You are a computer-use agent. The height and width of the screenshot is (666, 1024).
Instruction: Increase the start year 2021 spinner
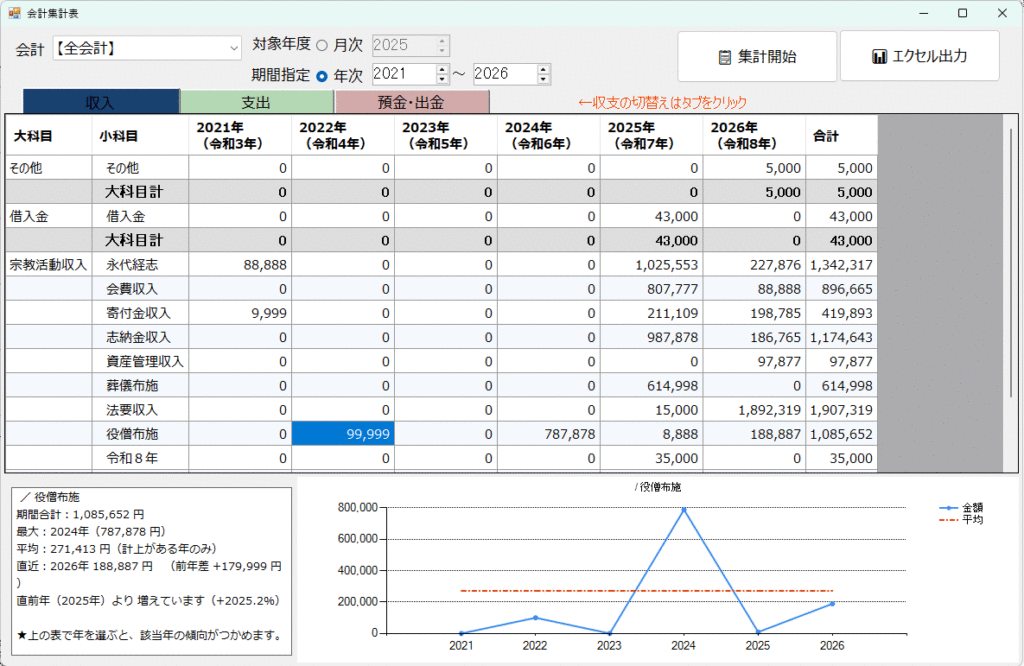click(x=443, y=69)
